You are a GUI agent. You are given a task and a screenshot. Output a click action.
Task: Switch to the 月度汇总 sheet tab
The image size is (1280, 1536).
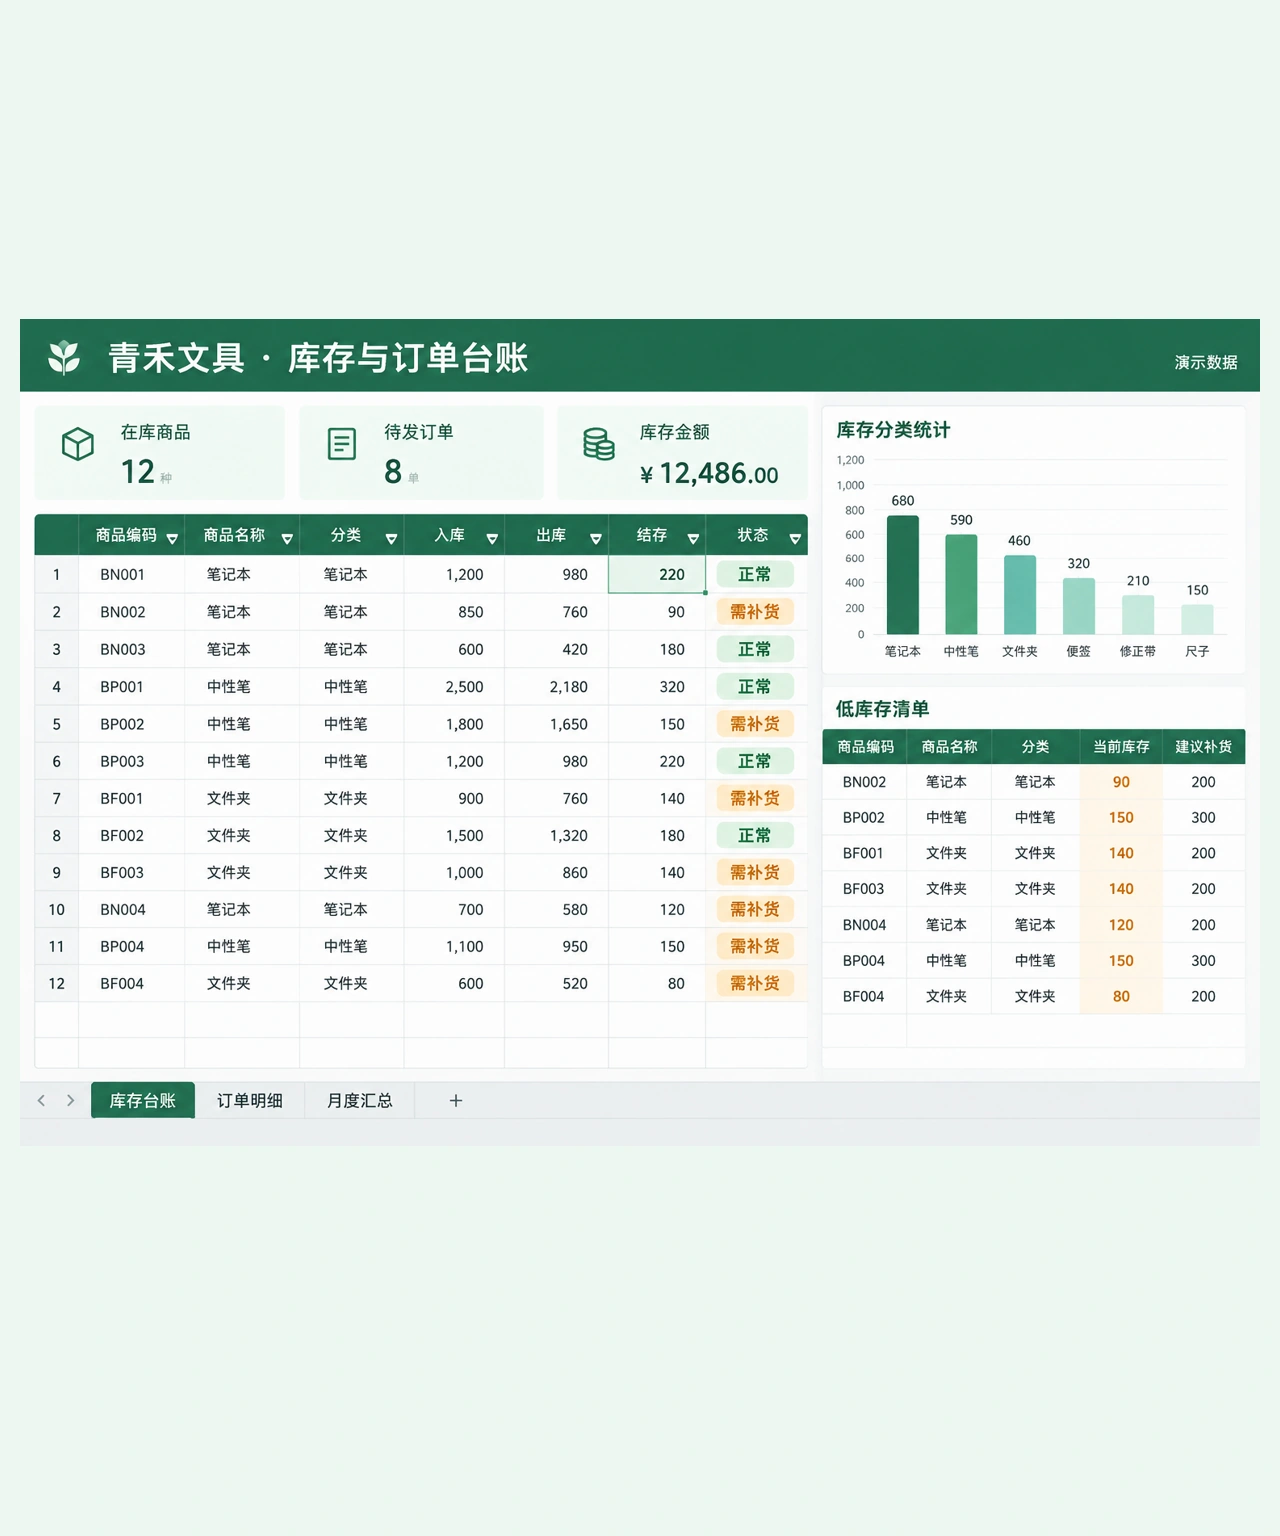click(x=360, y=1100)
